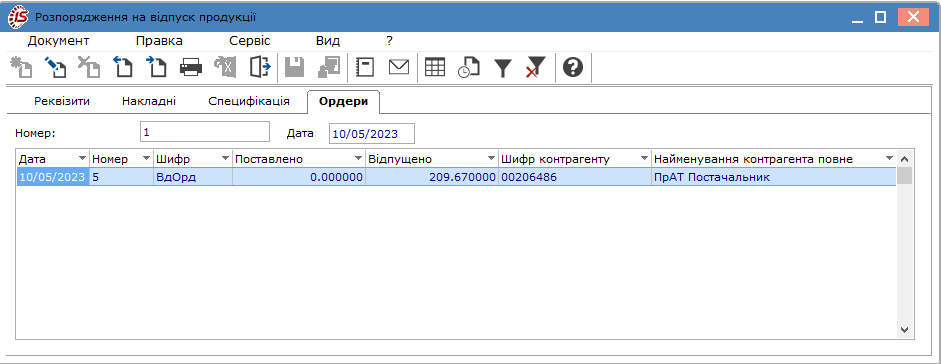This screenshot has height=364, width=941.
Task: Click the export to Excel icon
Action: coord(226,67)
